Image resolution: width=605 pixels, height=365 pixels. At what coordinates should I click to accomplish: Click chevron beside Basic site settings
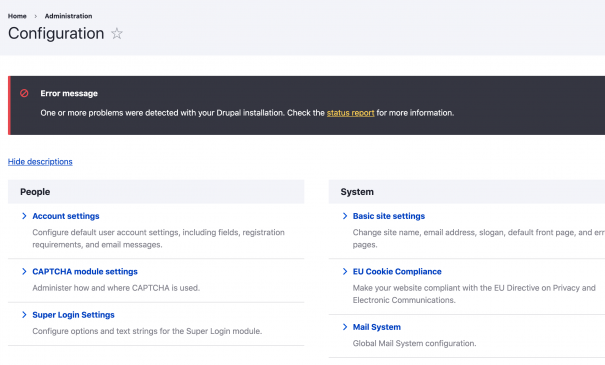(345, 216)
